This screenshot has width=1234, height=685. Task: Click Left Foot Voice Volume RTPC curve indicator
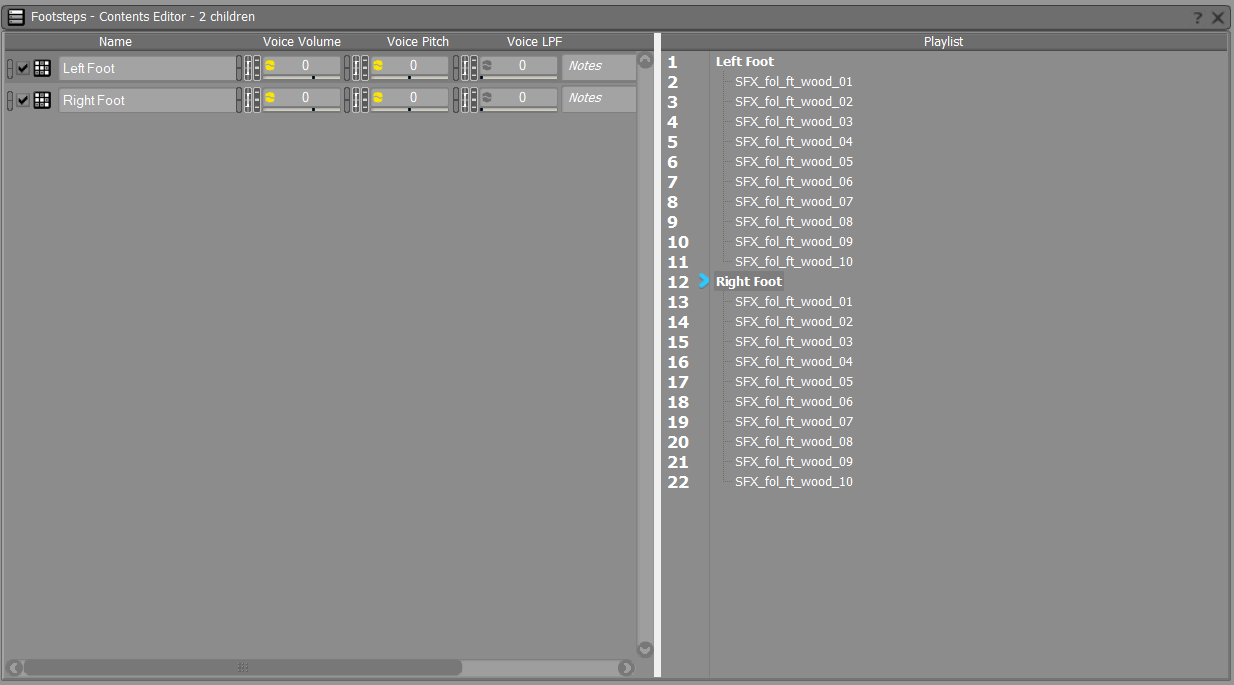[248, 68]
